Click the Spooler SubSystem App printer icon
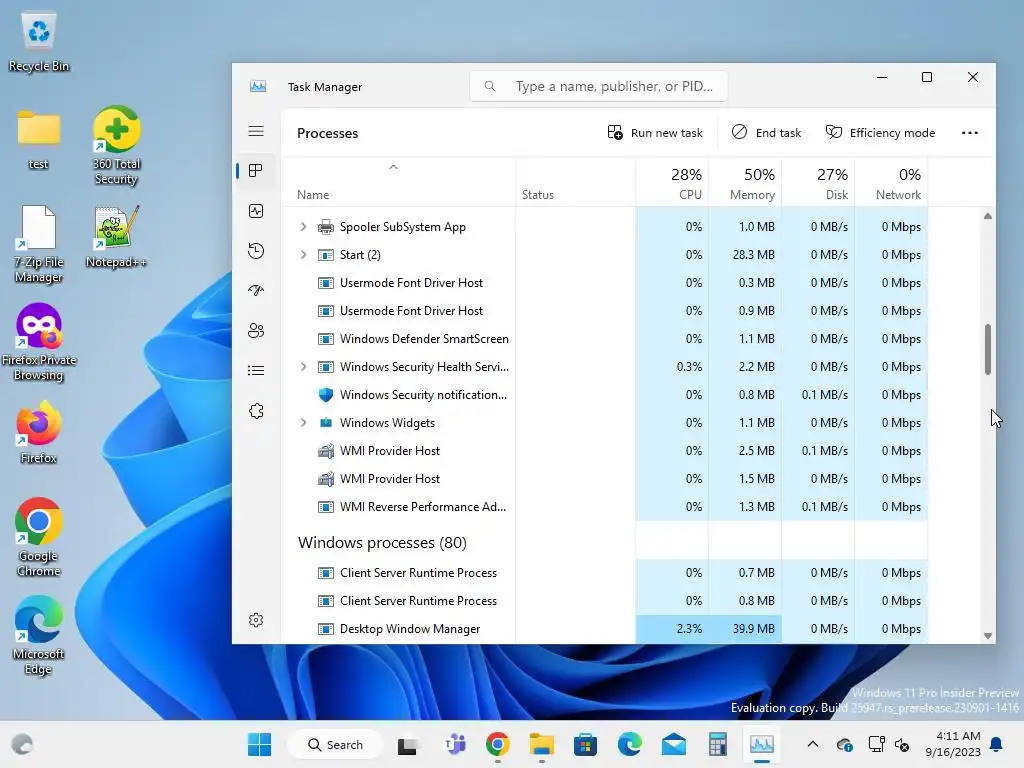1024x768 pixels. [325, 227]
